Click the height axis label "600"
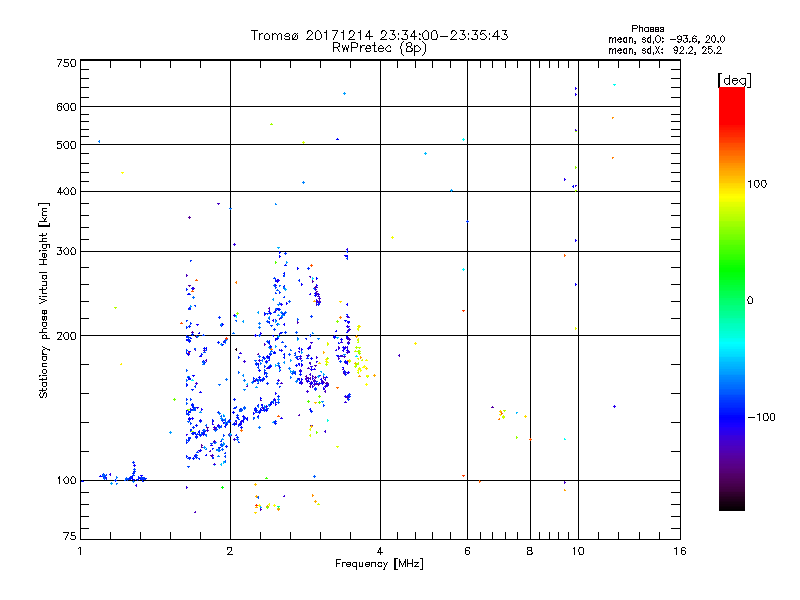Viewport: 800px width, 600px height. click(66, 107)
